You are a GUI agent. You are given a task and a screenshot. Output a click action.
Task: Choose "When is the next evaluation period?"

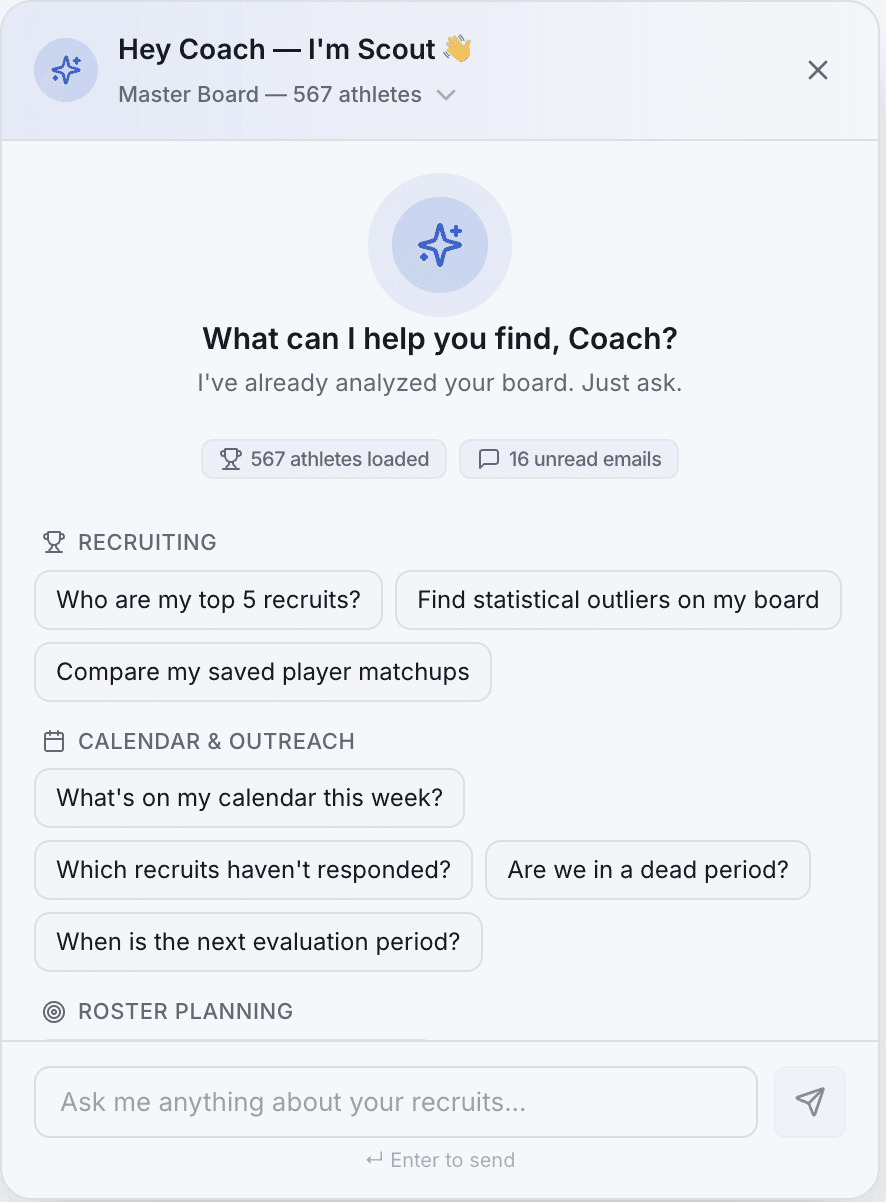[x=258, y=942]
